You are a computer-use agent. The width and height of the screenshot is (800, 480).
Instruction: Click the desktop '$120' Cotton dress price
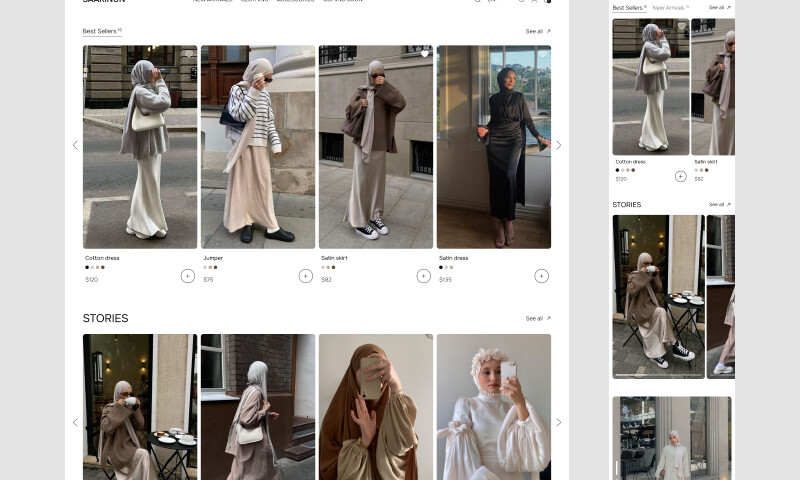coord(91,280)
